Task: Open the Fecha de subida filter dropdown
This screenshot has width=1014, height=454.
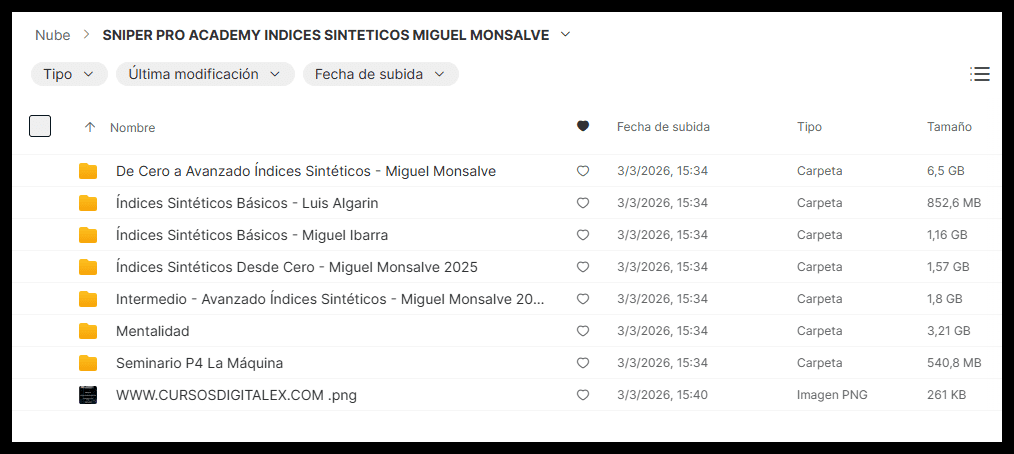Action: pyautogui.click(x=380, y=74)
